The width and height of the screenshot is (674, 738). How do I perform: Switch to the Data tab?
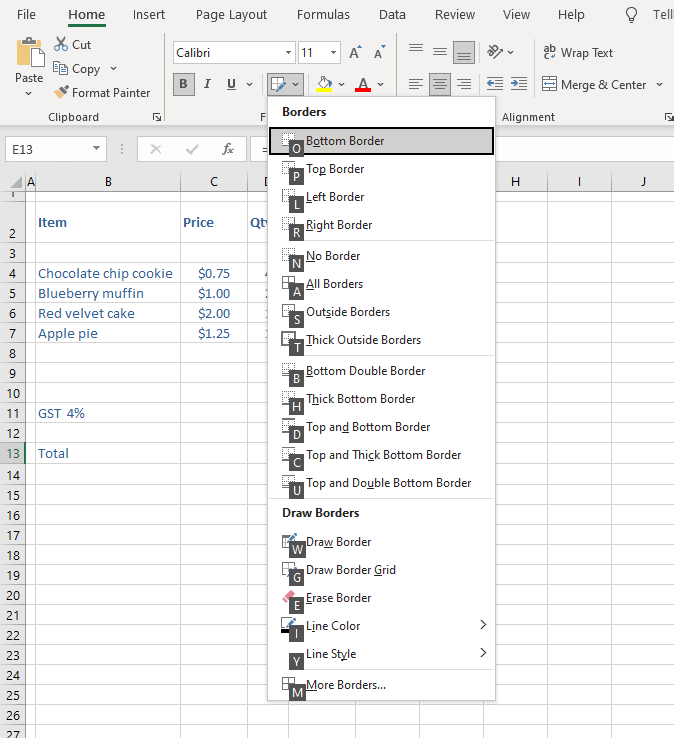[392, 15]
